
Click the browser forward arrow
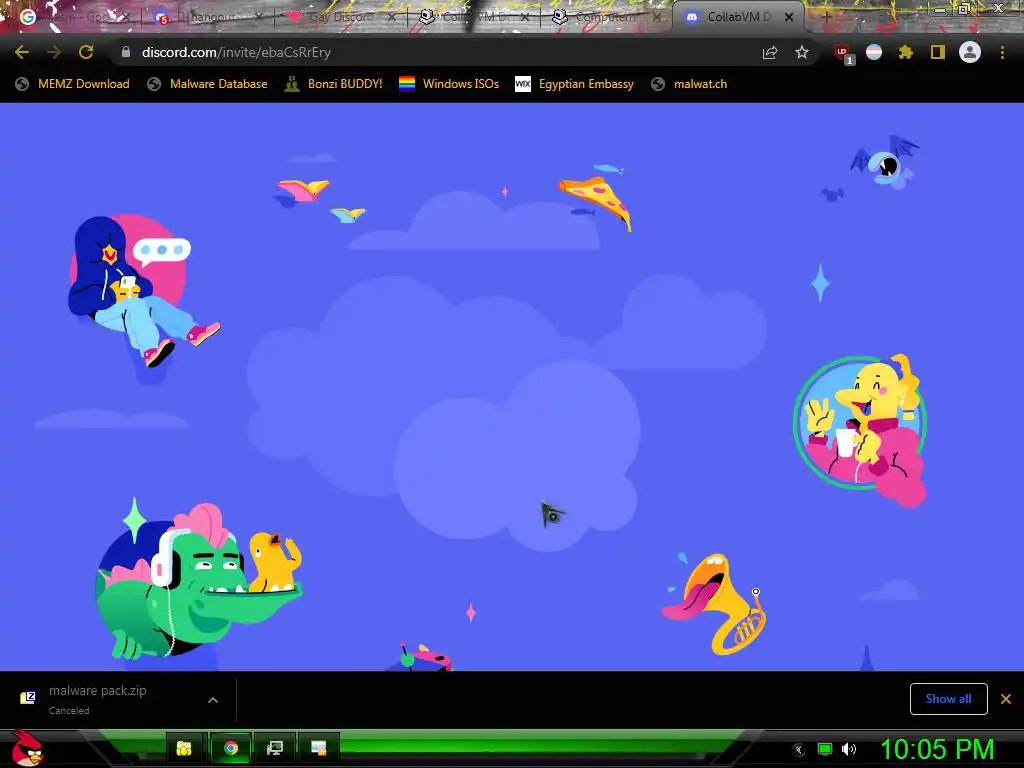click(54, 52)
